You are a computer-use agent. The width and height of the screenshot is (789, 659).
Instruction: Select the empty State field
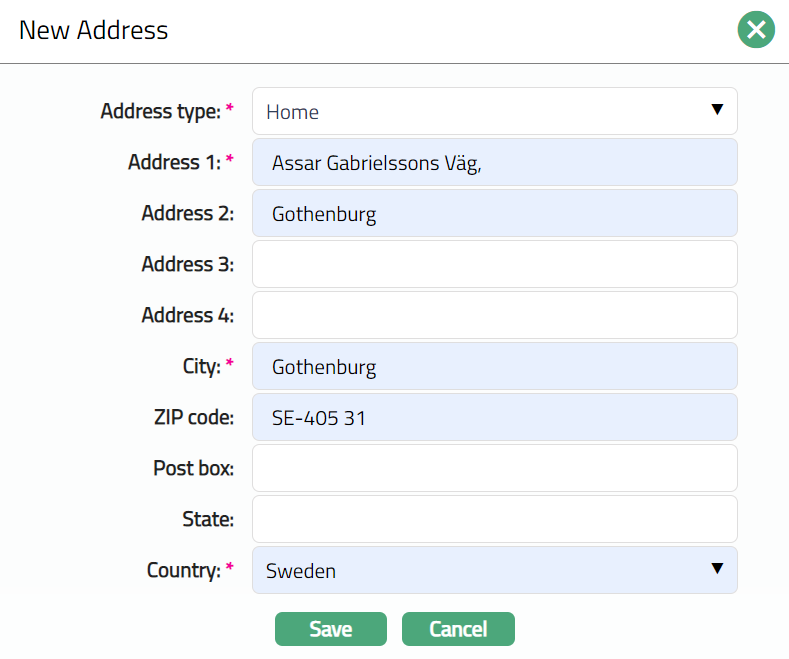[494, 519]
